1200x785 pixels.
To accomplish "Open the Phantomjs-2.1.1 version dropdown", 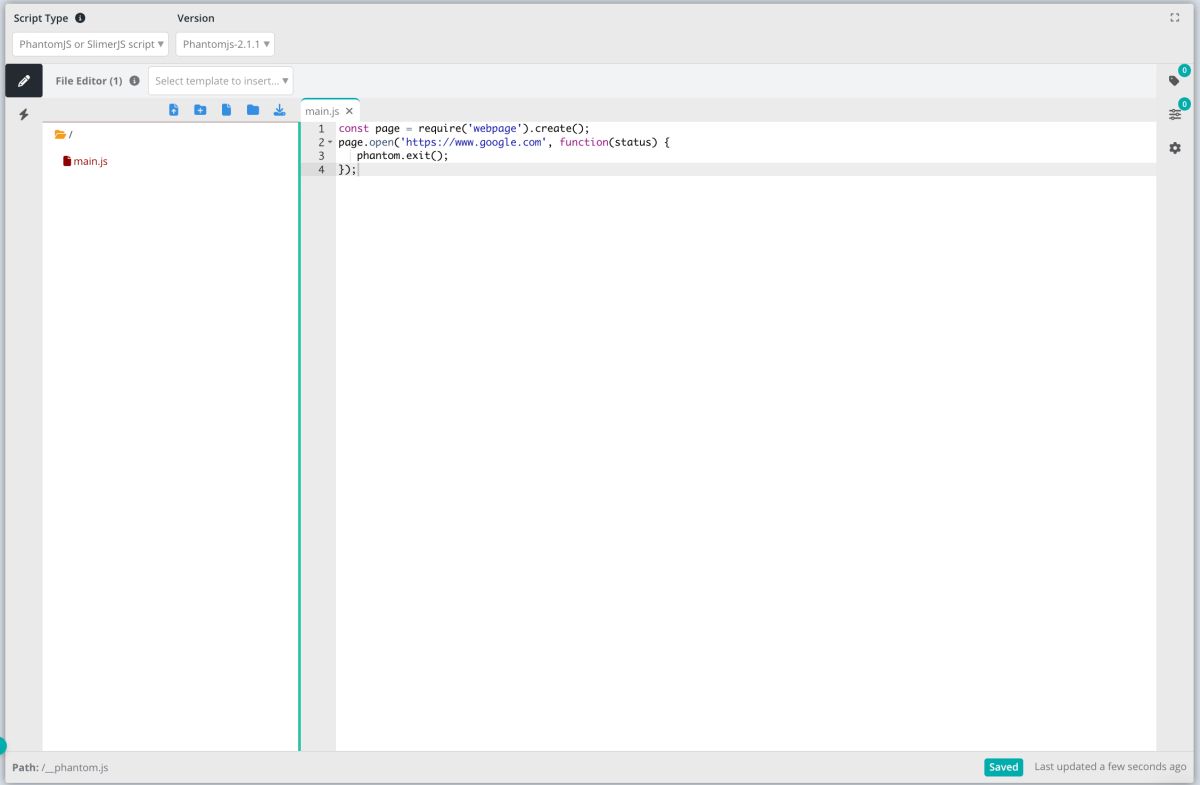I will pos(225,44).
